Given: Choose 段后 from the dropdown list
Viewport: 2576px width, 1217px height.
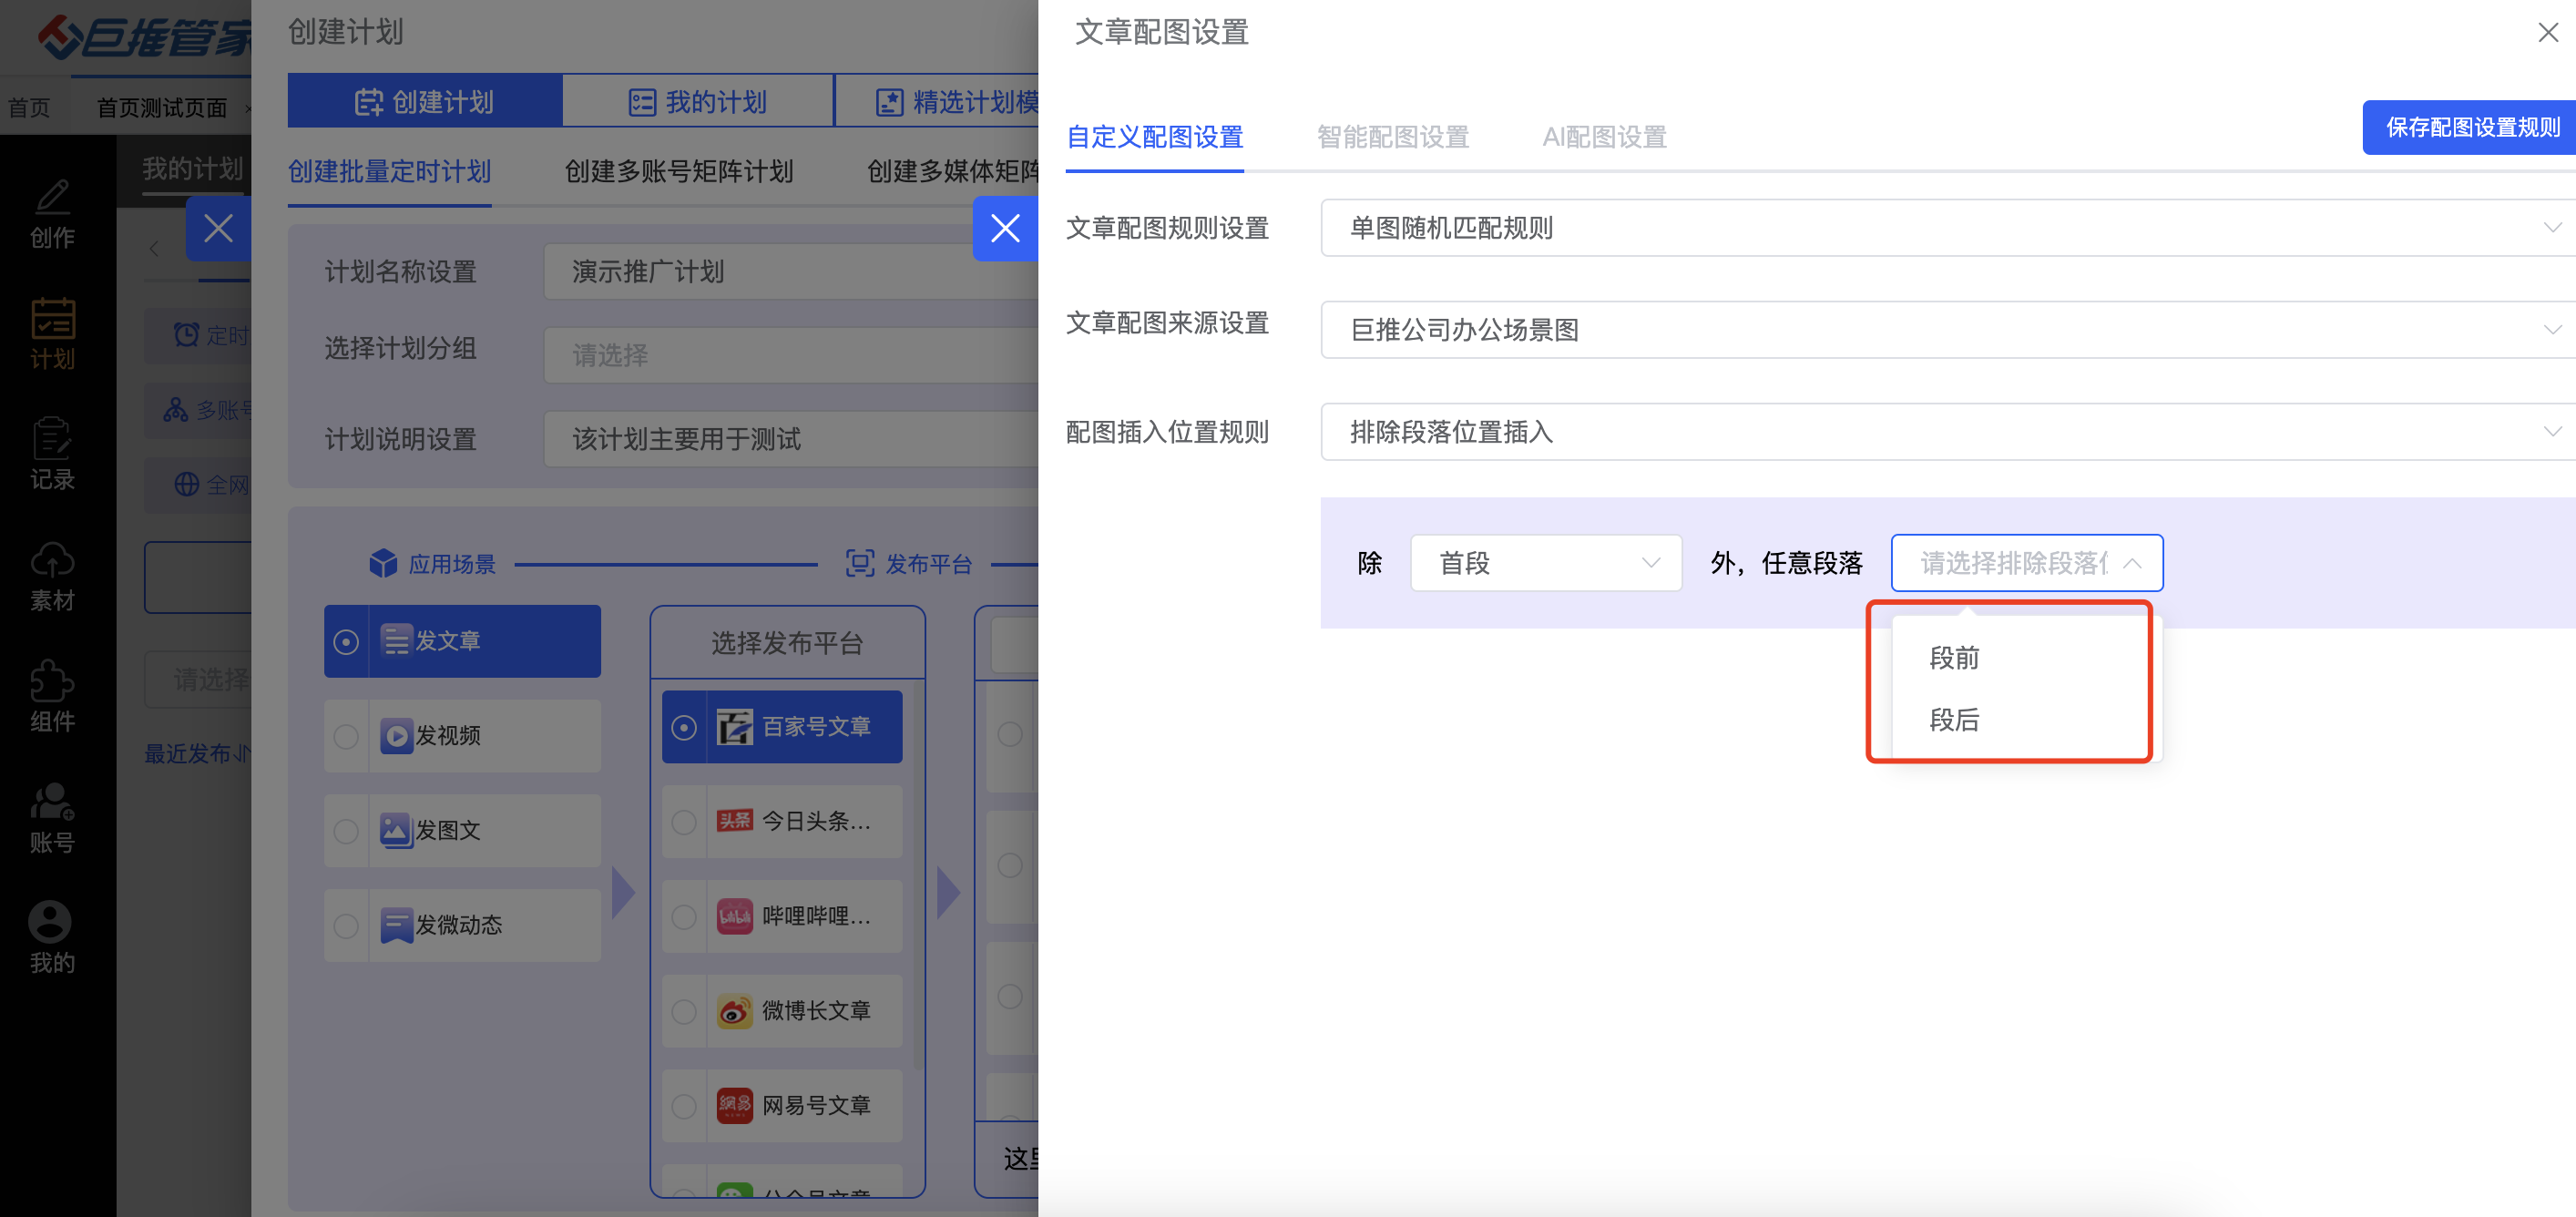Looking at the screenshot, I should click(x=1954, y=720).
